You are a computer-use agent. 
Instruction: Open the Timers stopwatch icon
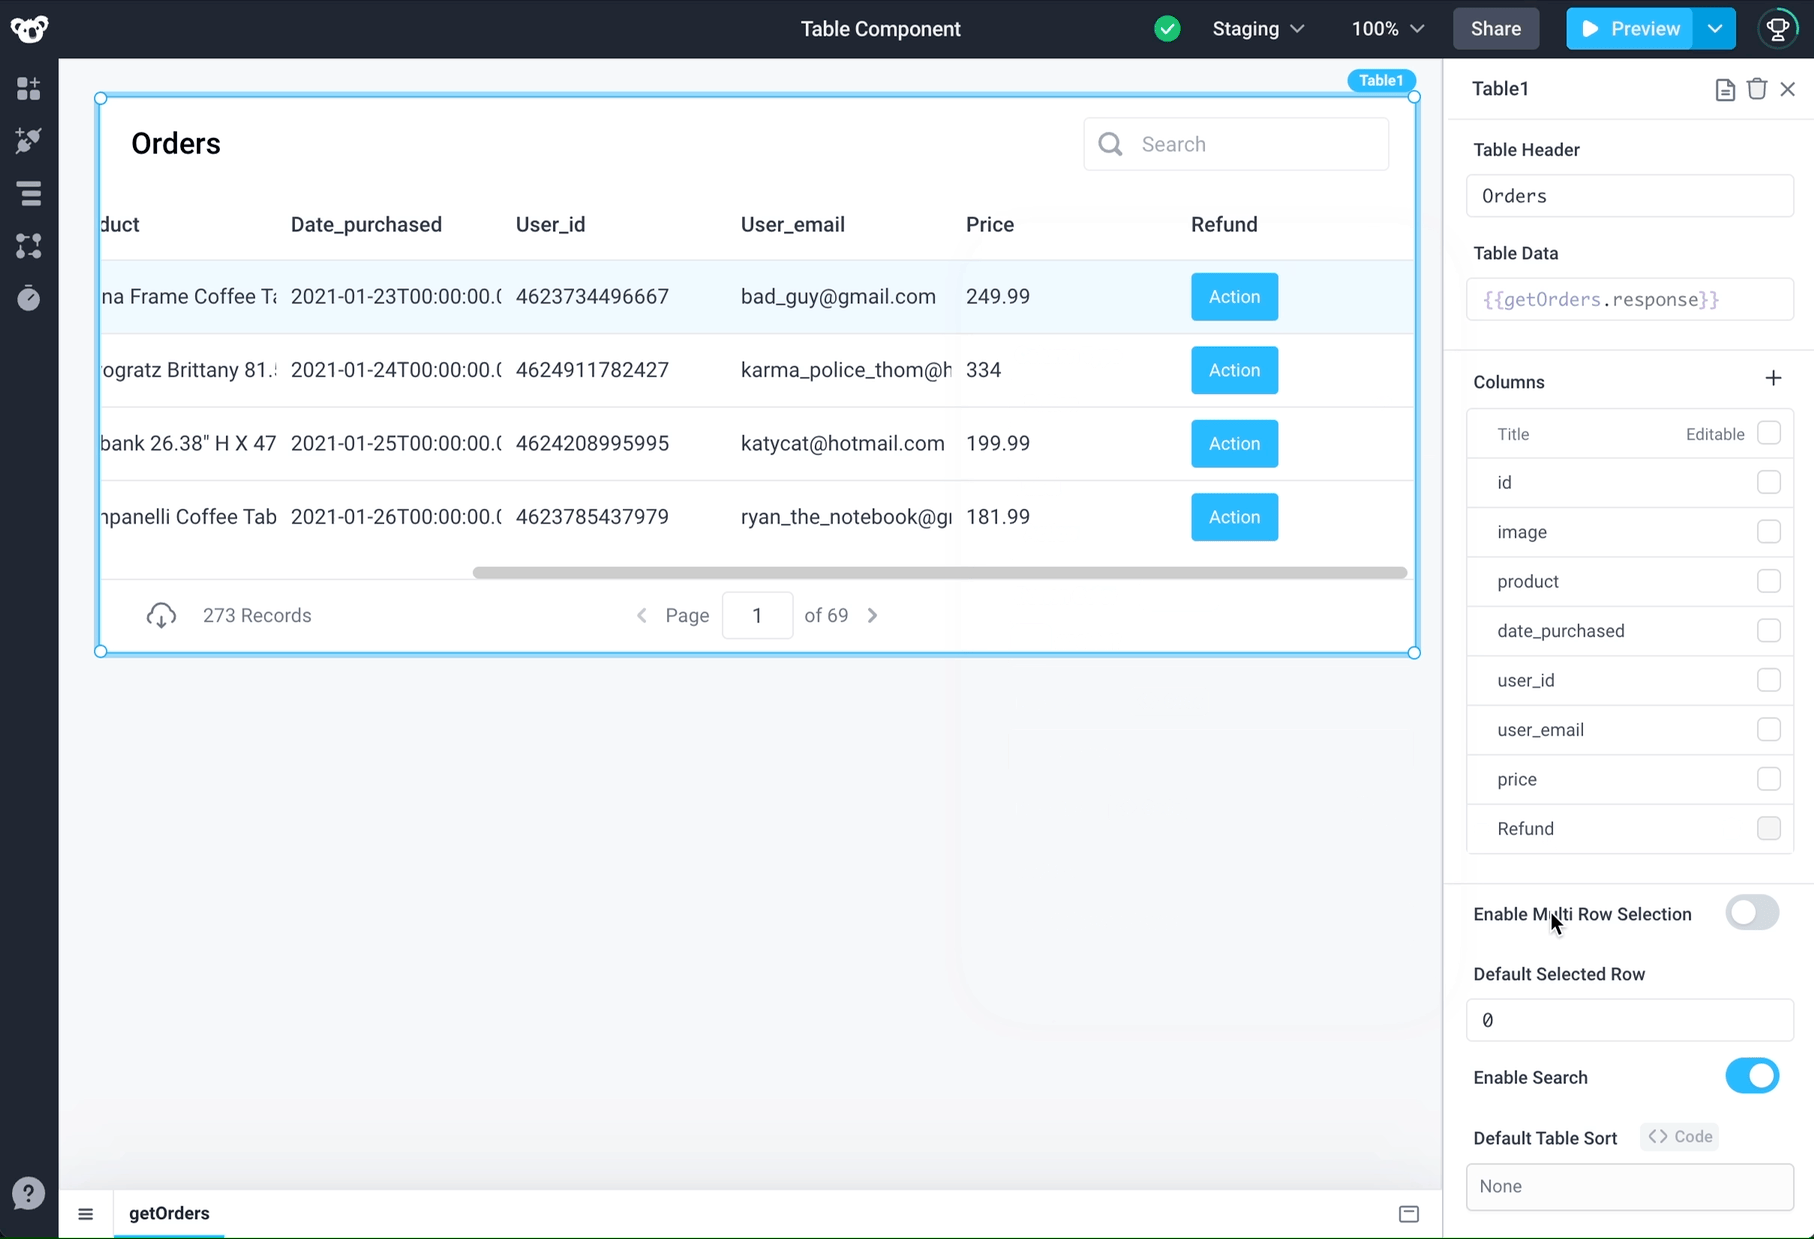[x=28, y=297]
